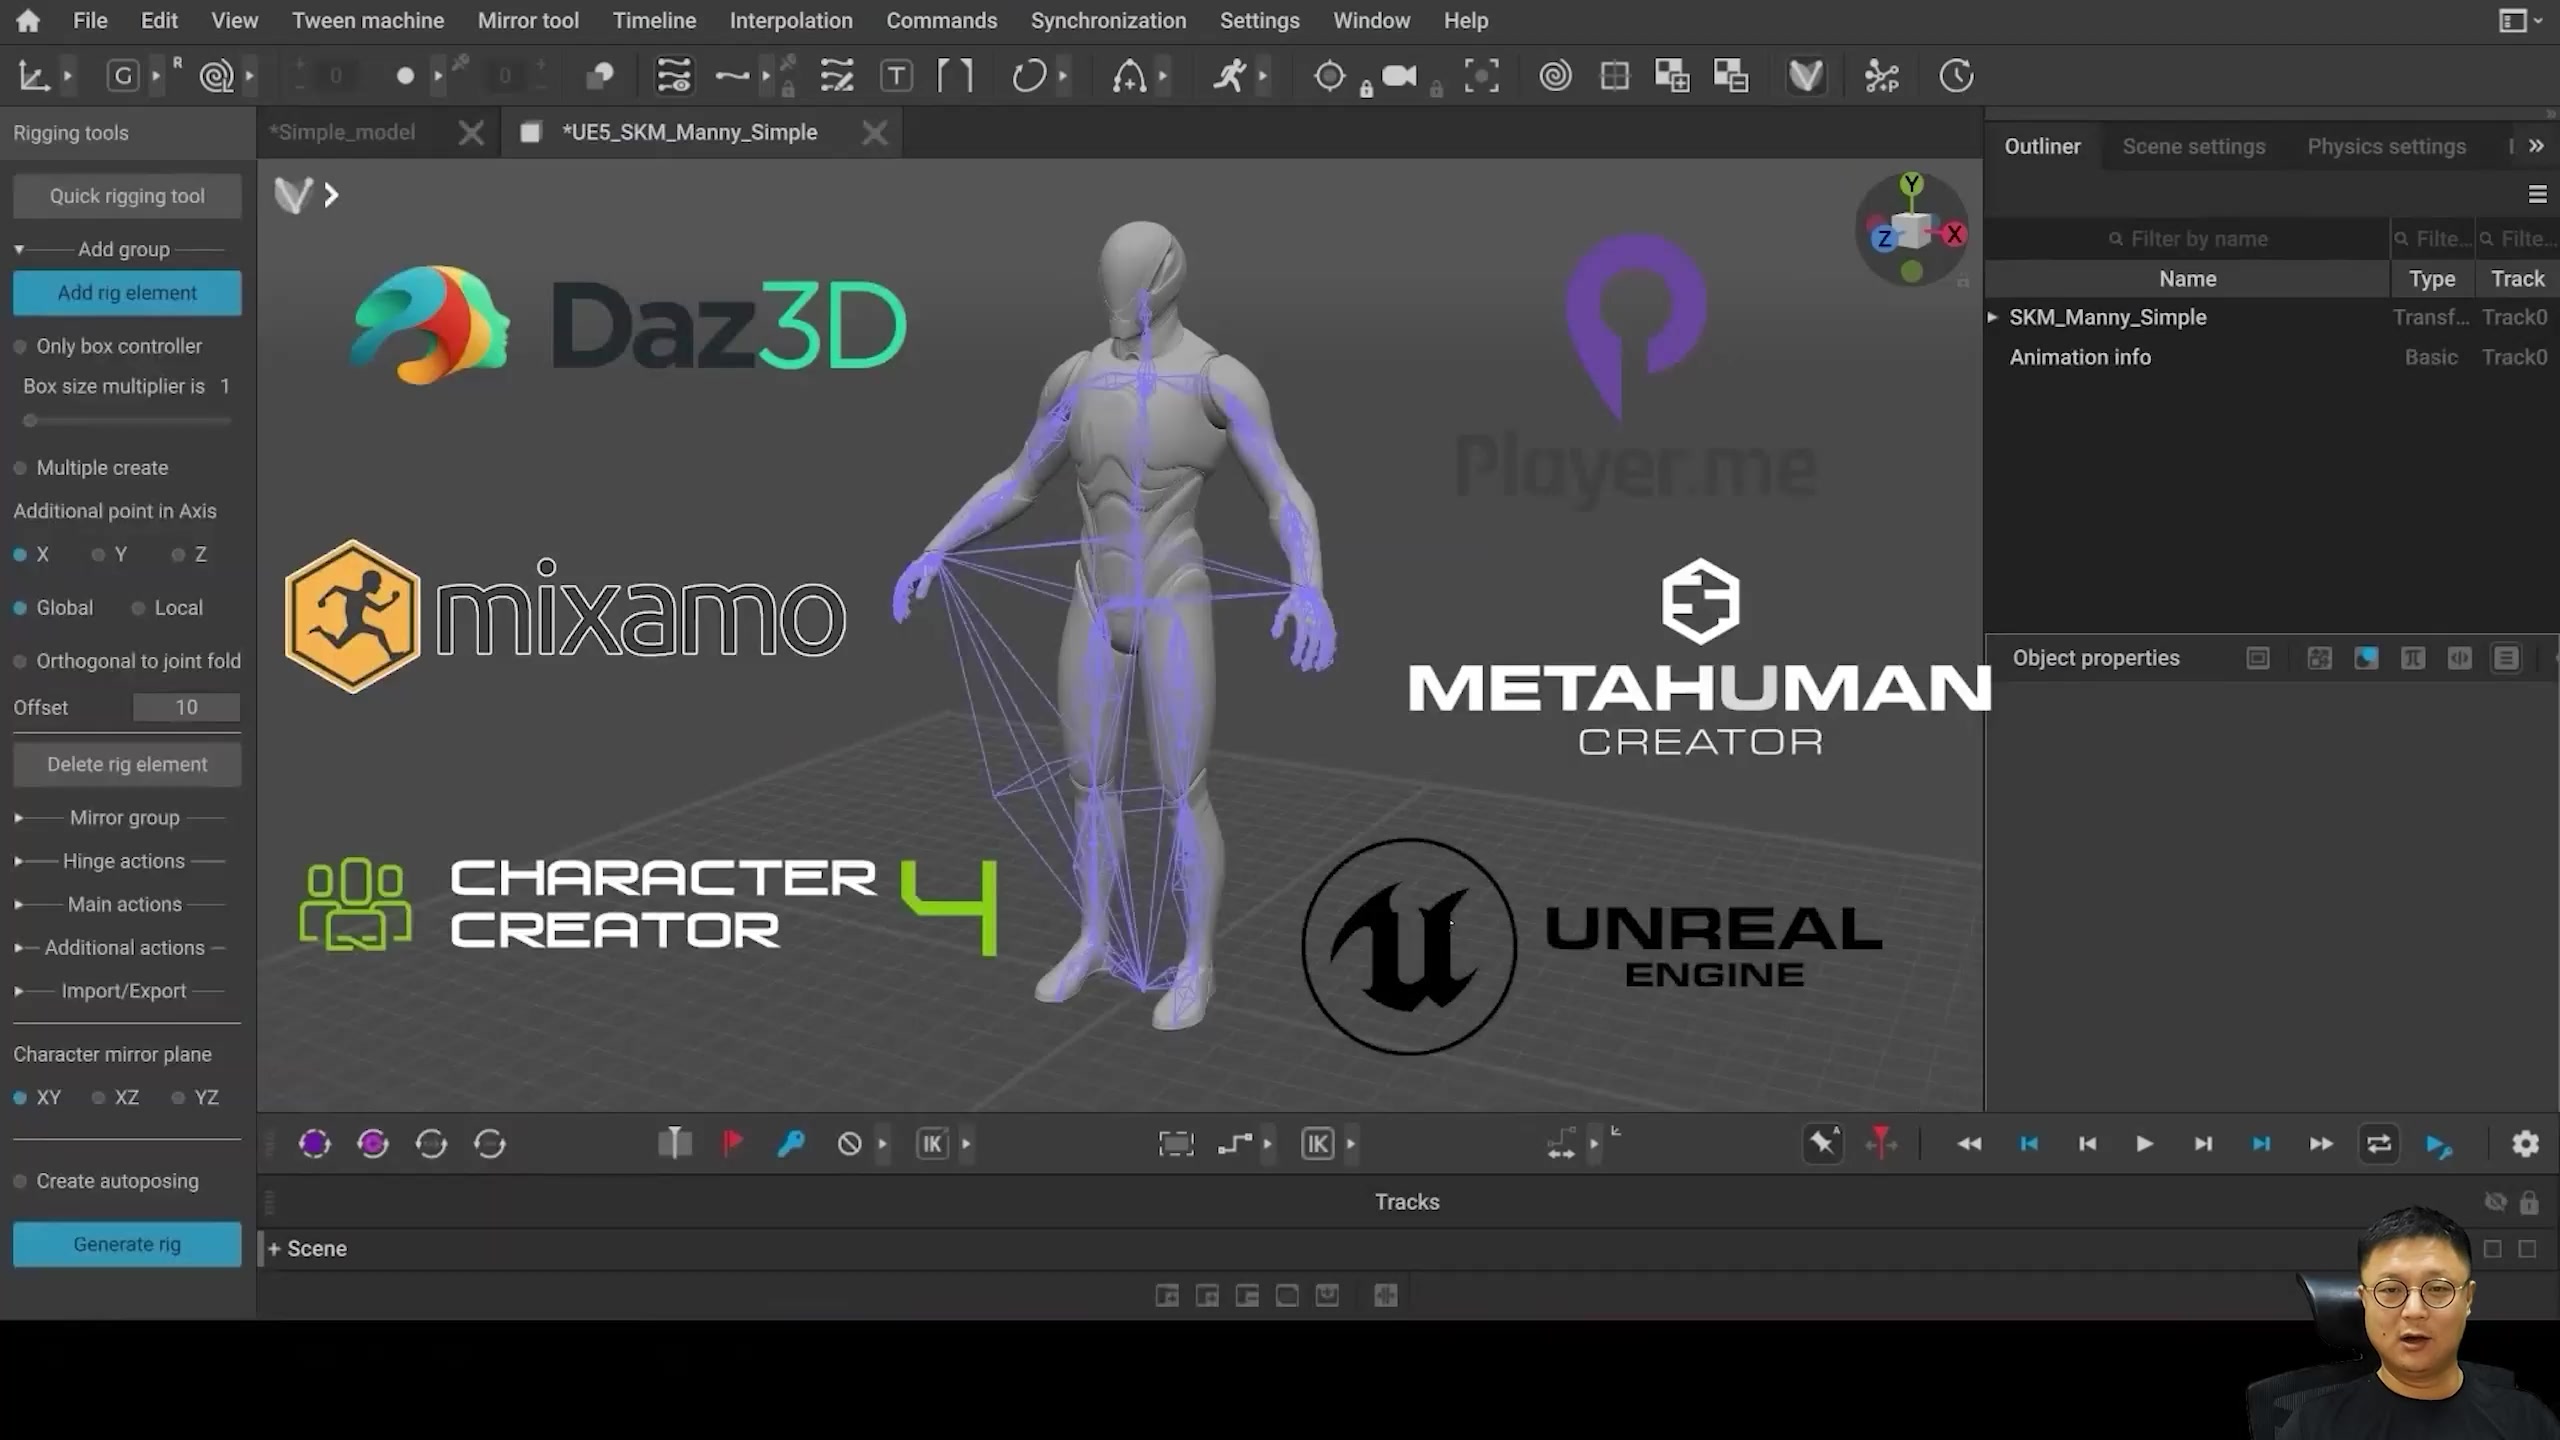Click the Generate rig button
Viewport: 2560px width, 1440px height.
click(x=127, y=1244)
